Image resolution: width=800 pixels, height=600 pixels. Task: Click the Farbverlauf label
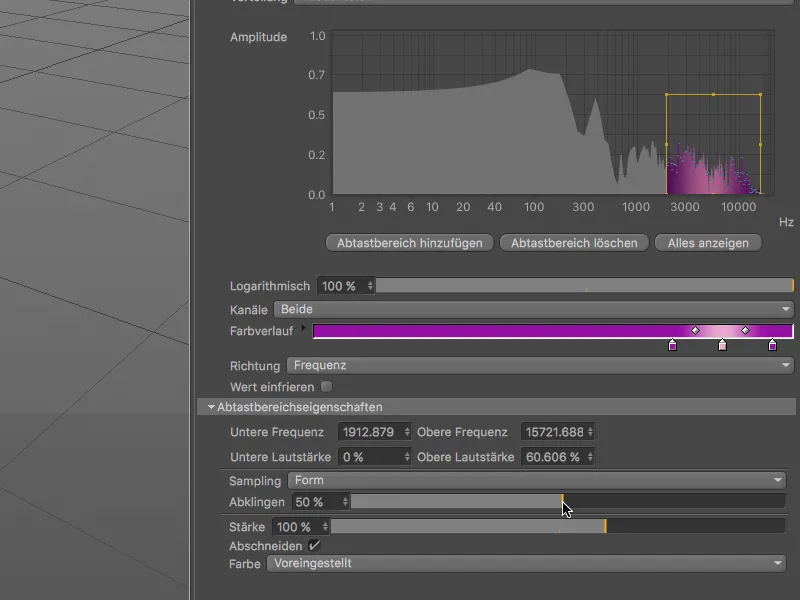click(x=261, y=331)
